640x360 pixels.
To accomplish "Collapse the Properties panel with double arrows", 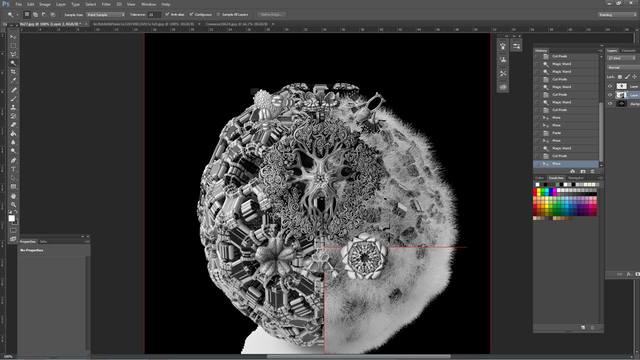I will (x=83, y=236).
